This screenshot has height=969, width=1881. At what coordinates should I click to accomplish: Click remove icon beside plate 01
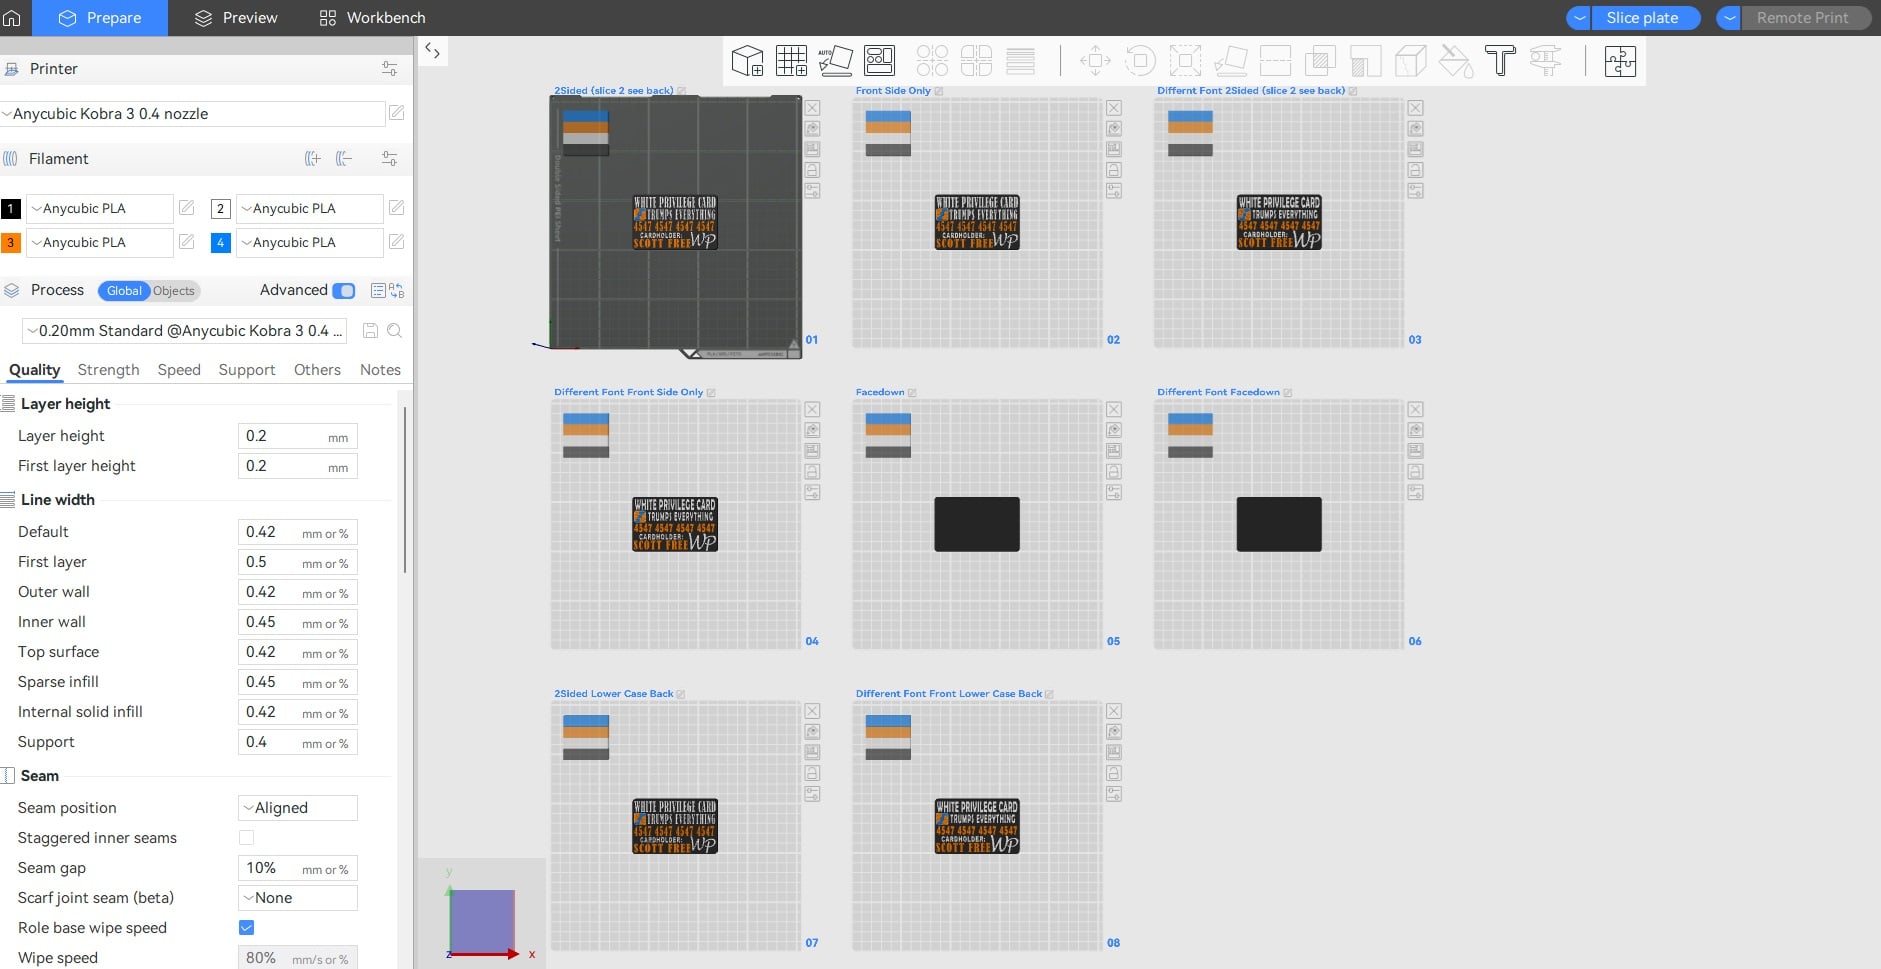click(812, 108)
